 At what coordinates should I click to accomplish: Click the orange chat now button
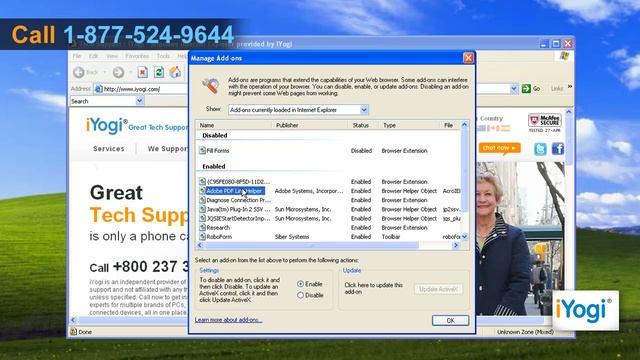[500, 148]
